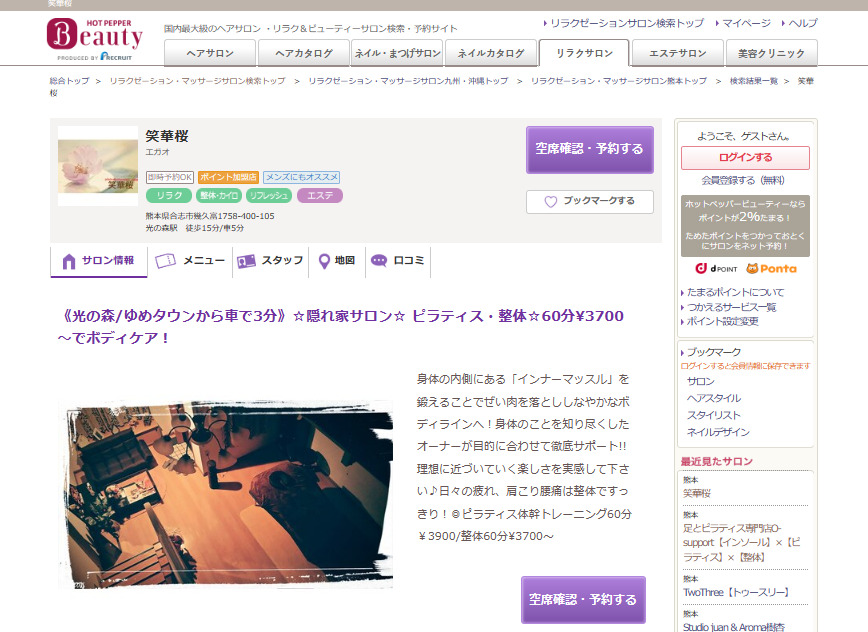
Task: Click ログインする button
Action: coord(745,158)
